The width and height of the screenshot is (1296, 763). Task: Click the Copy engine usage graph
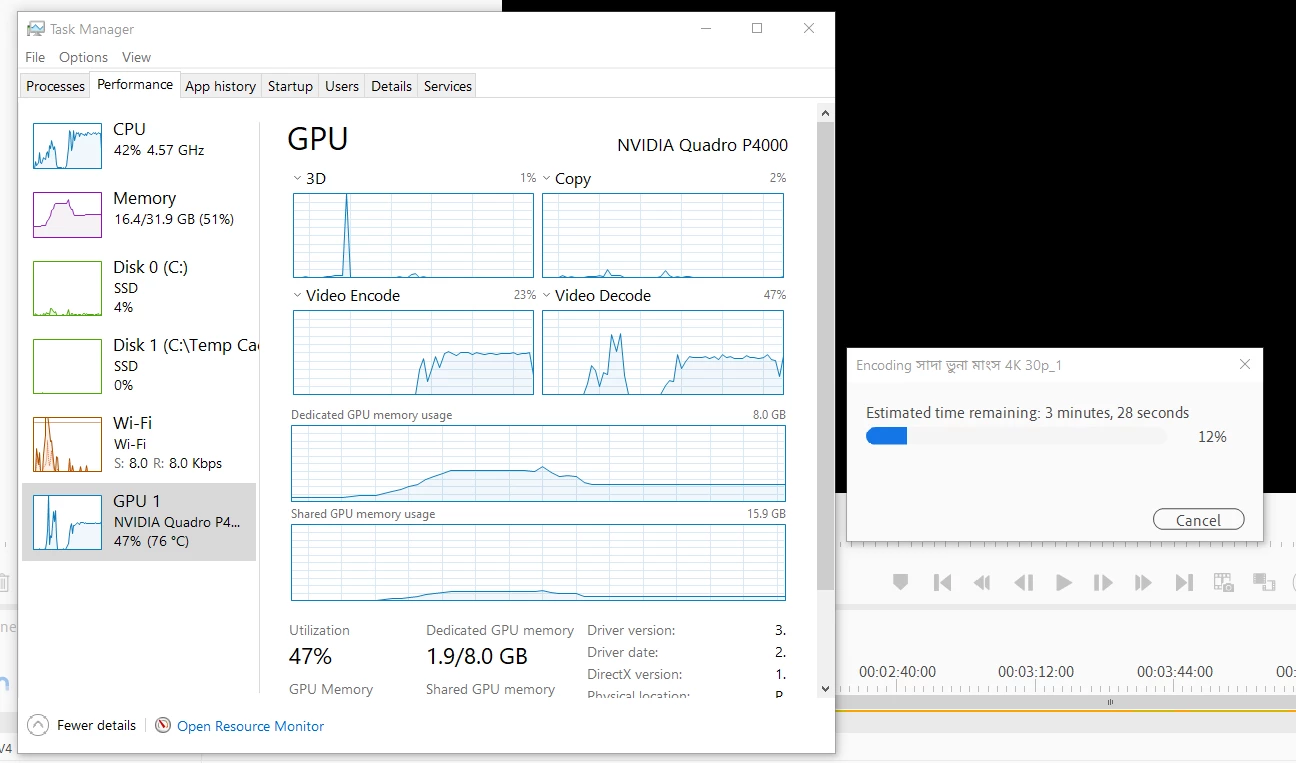663,235
